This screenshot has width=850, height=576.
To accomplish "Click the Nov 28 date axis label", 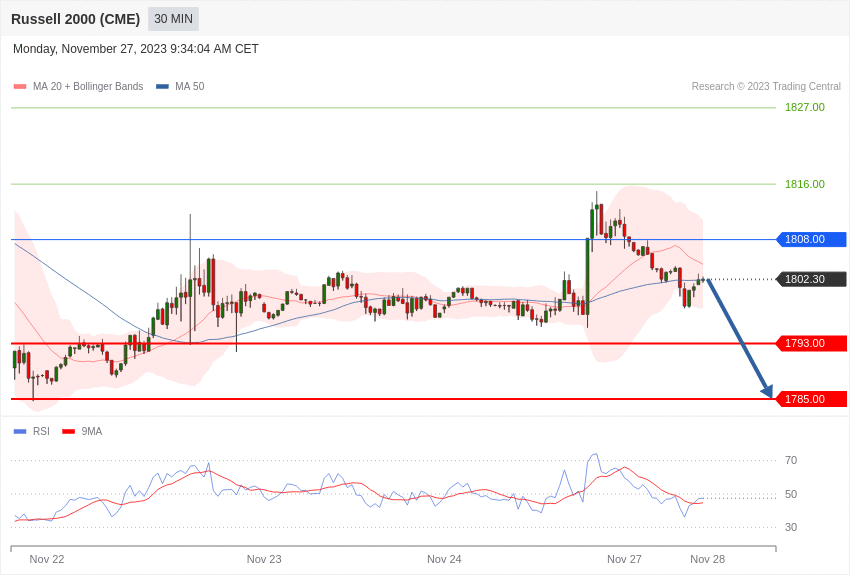I will (707, 559).
